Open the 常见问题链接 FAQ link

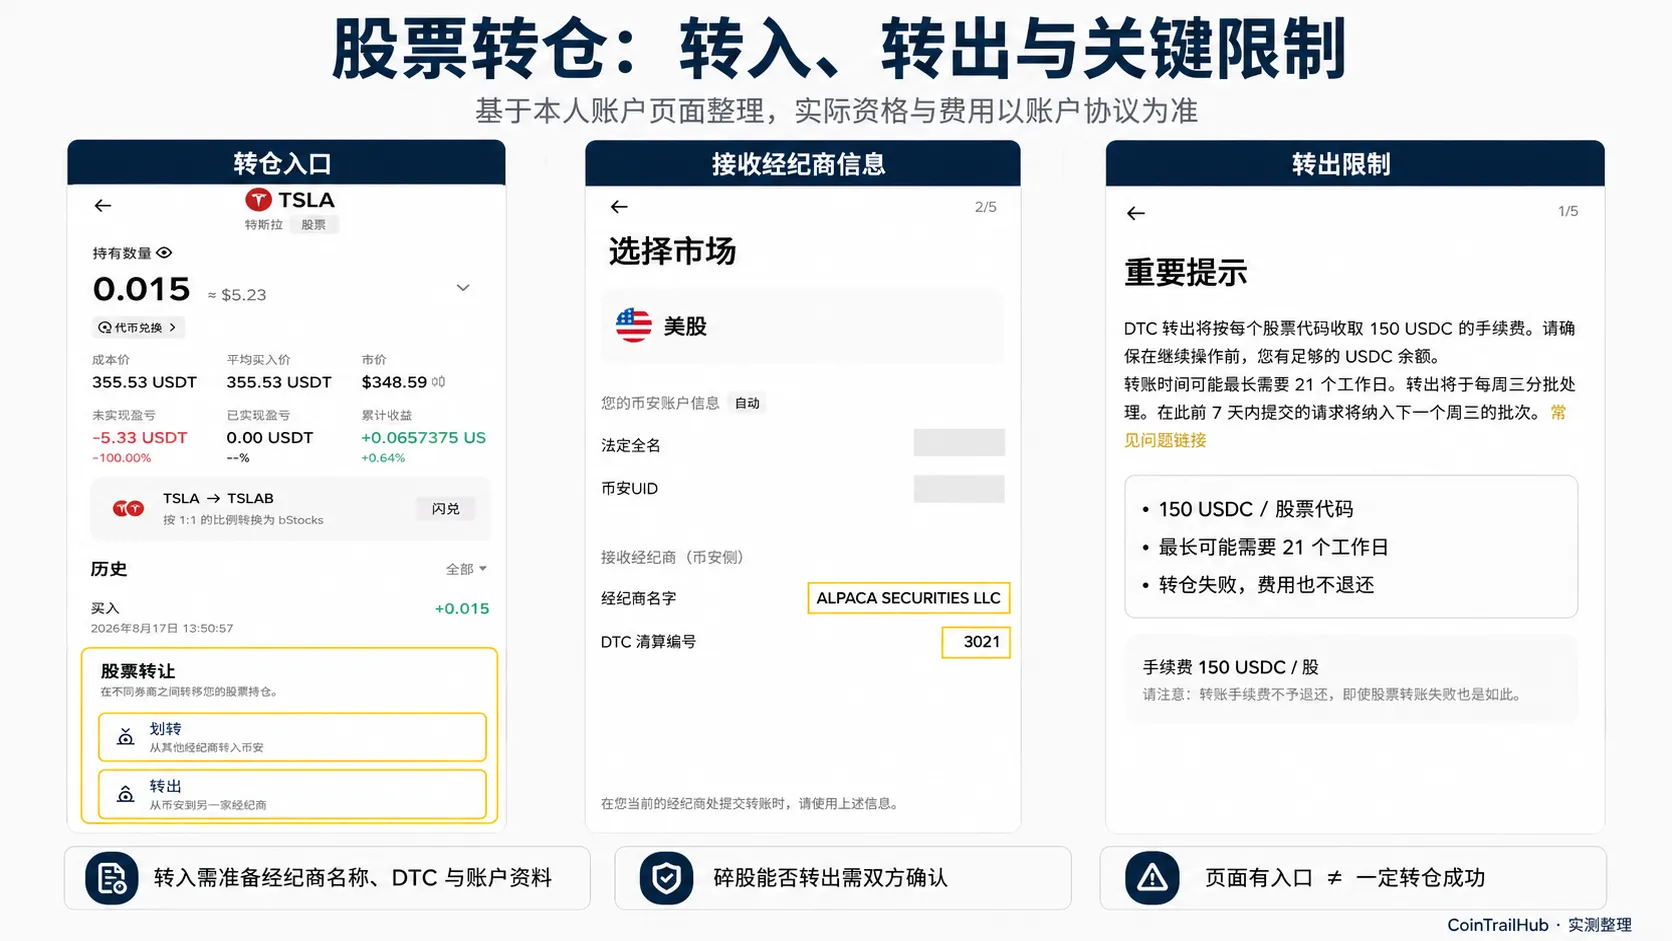click(x=1165, y=440)
